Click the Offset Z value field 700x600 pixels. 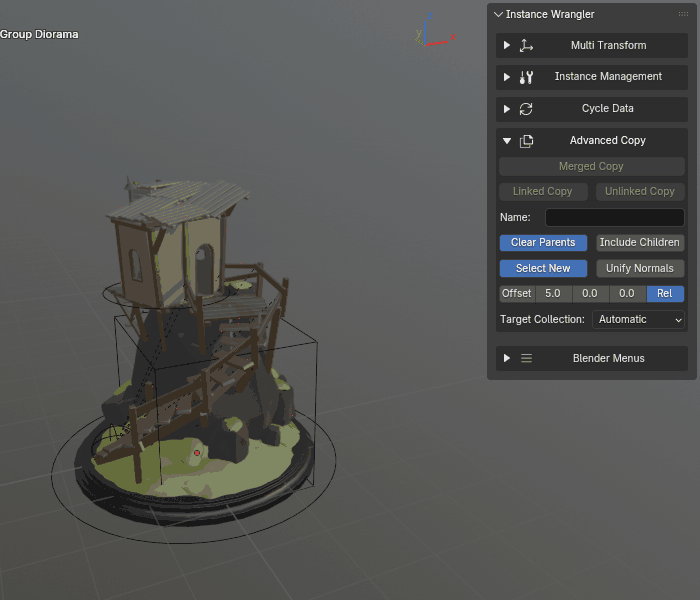pos(628,294)
